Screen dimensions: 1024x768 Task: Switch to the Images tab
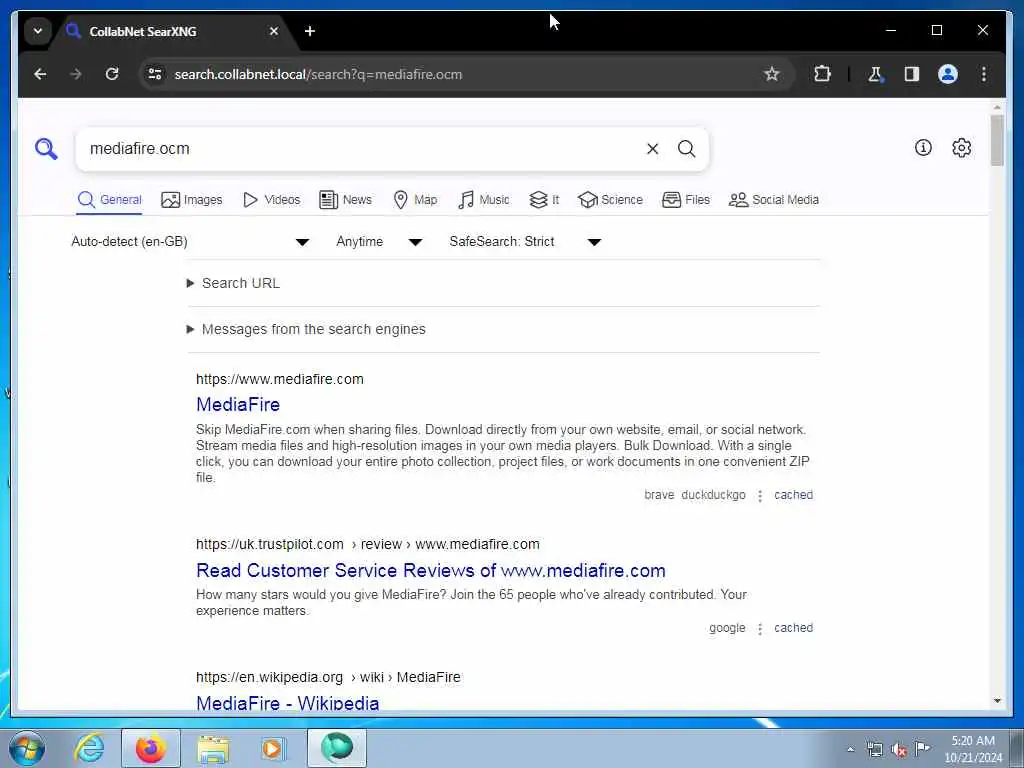point(191,200)
